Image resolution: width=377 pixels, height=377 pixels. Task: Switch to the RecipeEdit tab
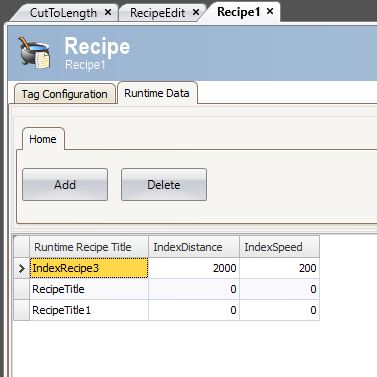click(157, 13)
